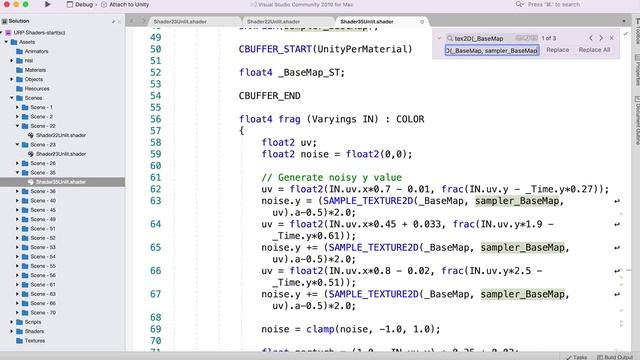Click the replace text field
The height and width of the screenshot is (360, 640).
(492, 50)
